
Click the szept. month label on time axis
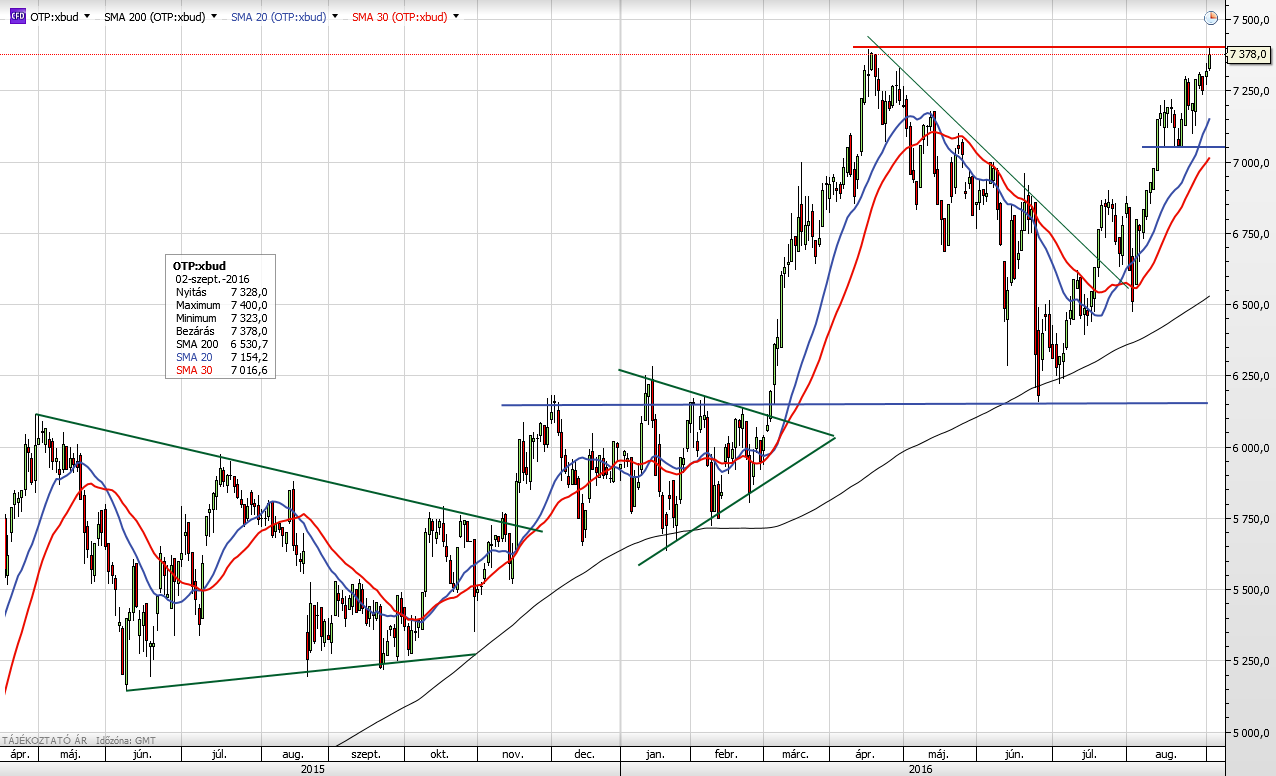364,753
